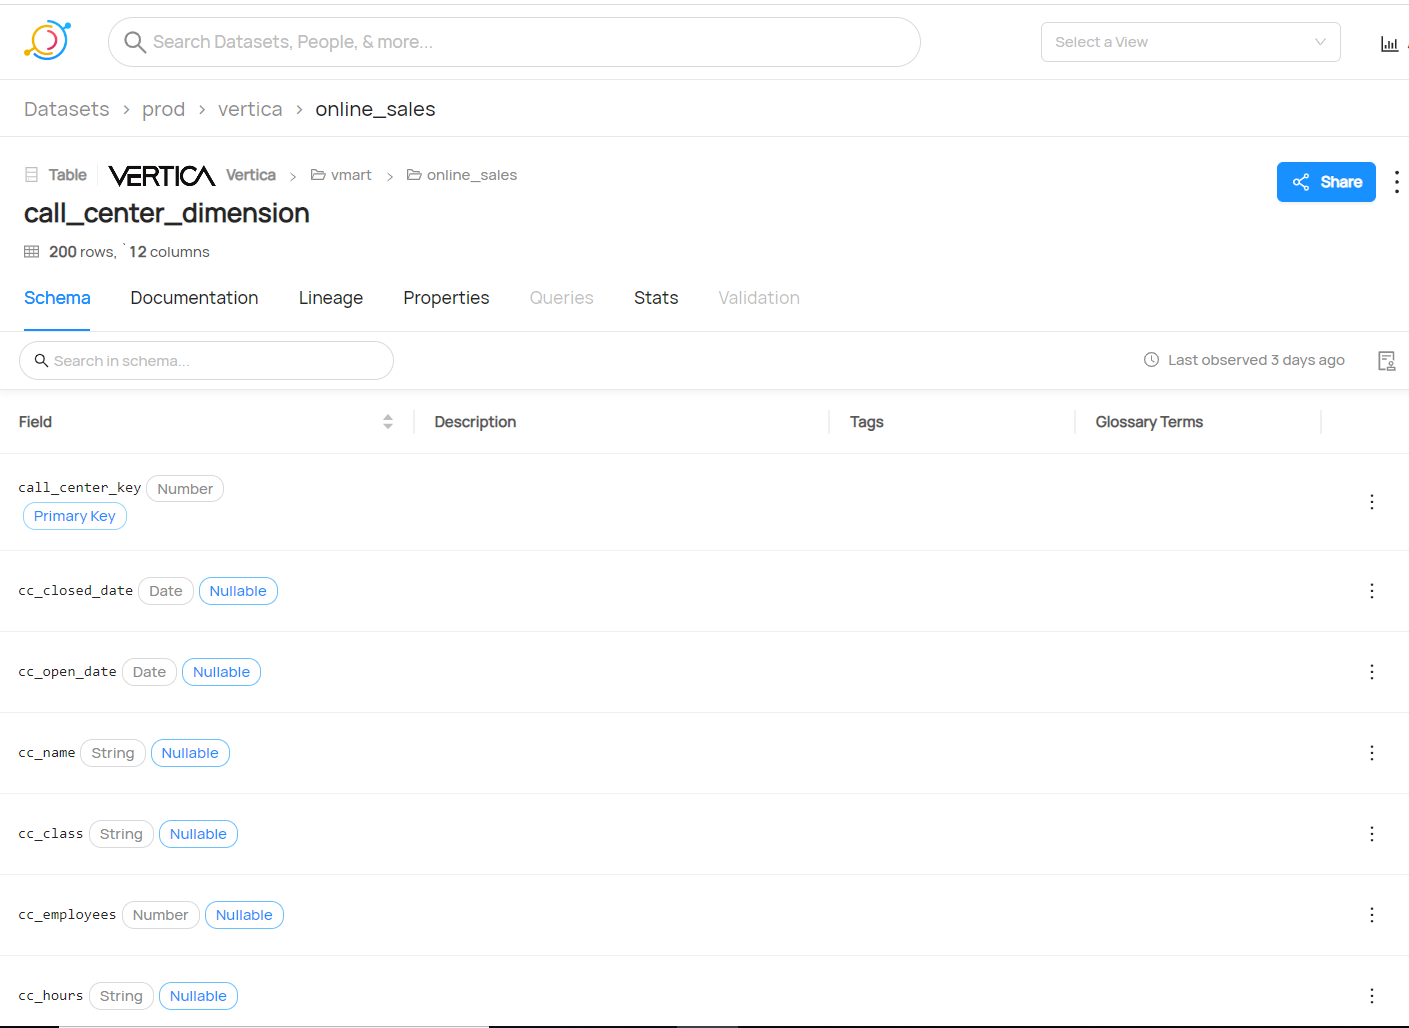Open the vmart folder link
1409x1028 pixels.
(341, 175)
